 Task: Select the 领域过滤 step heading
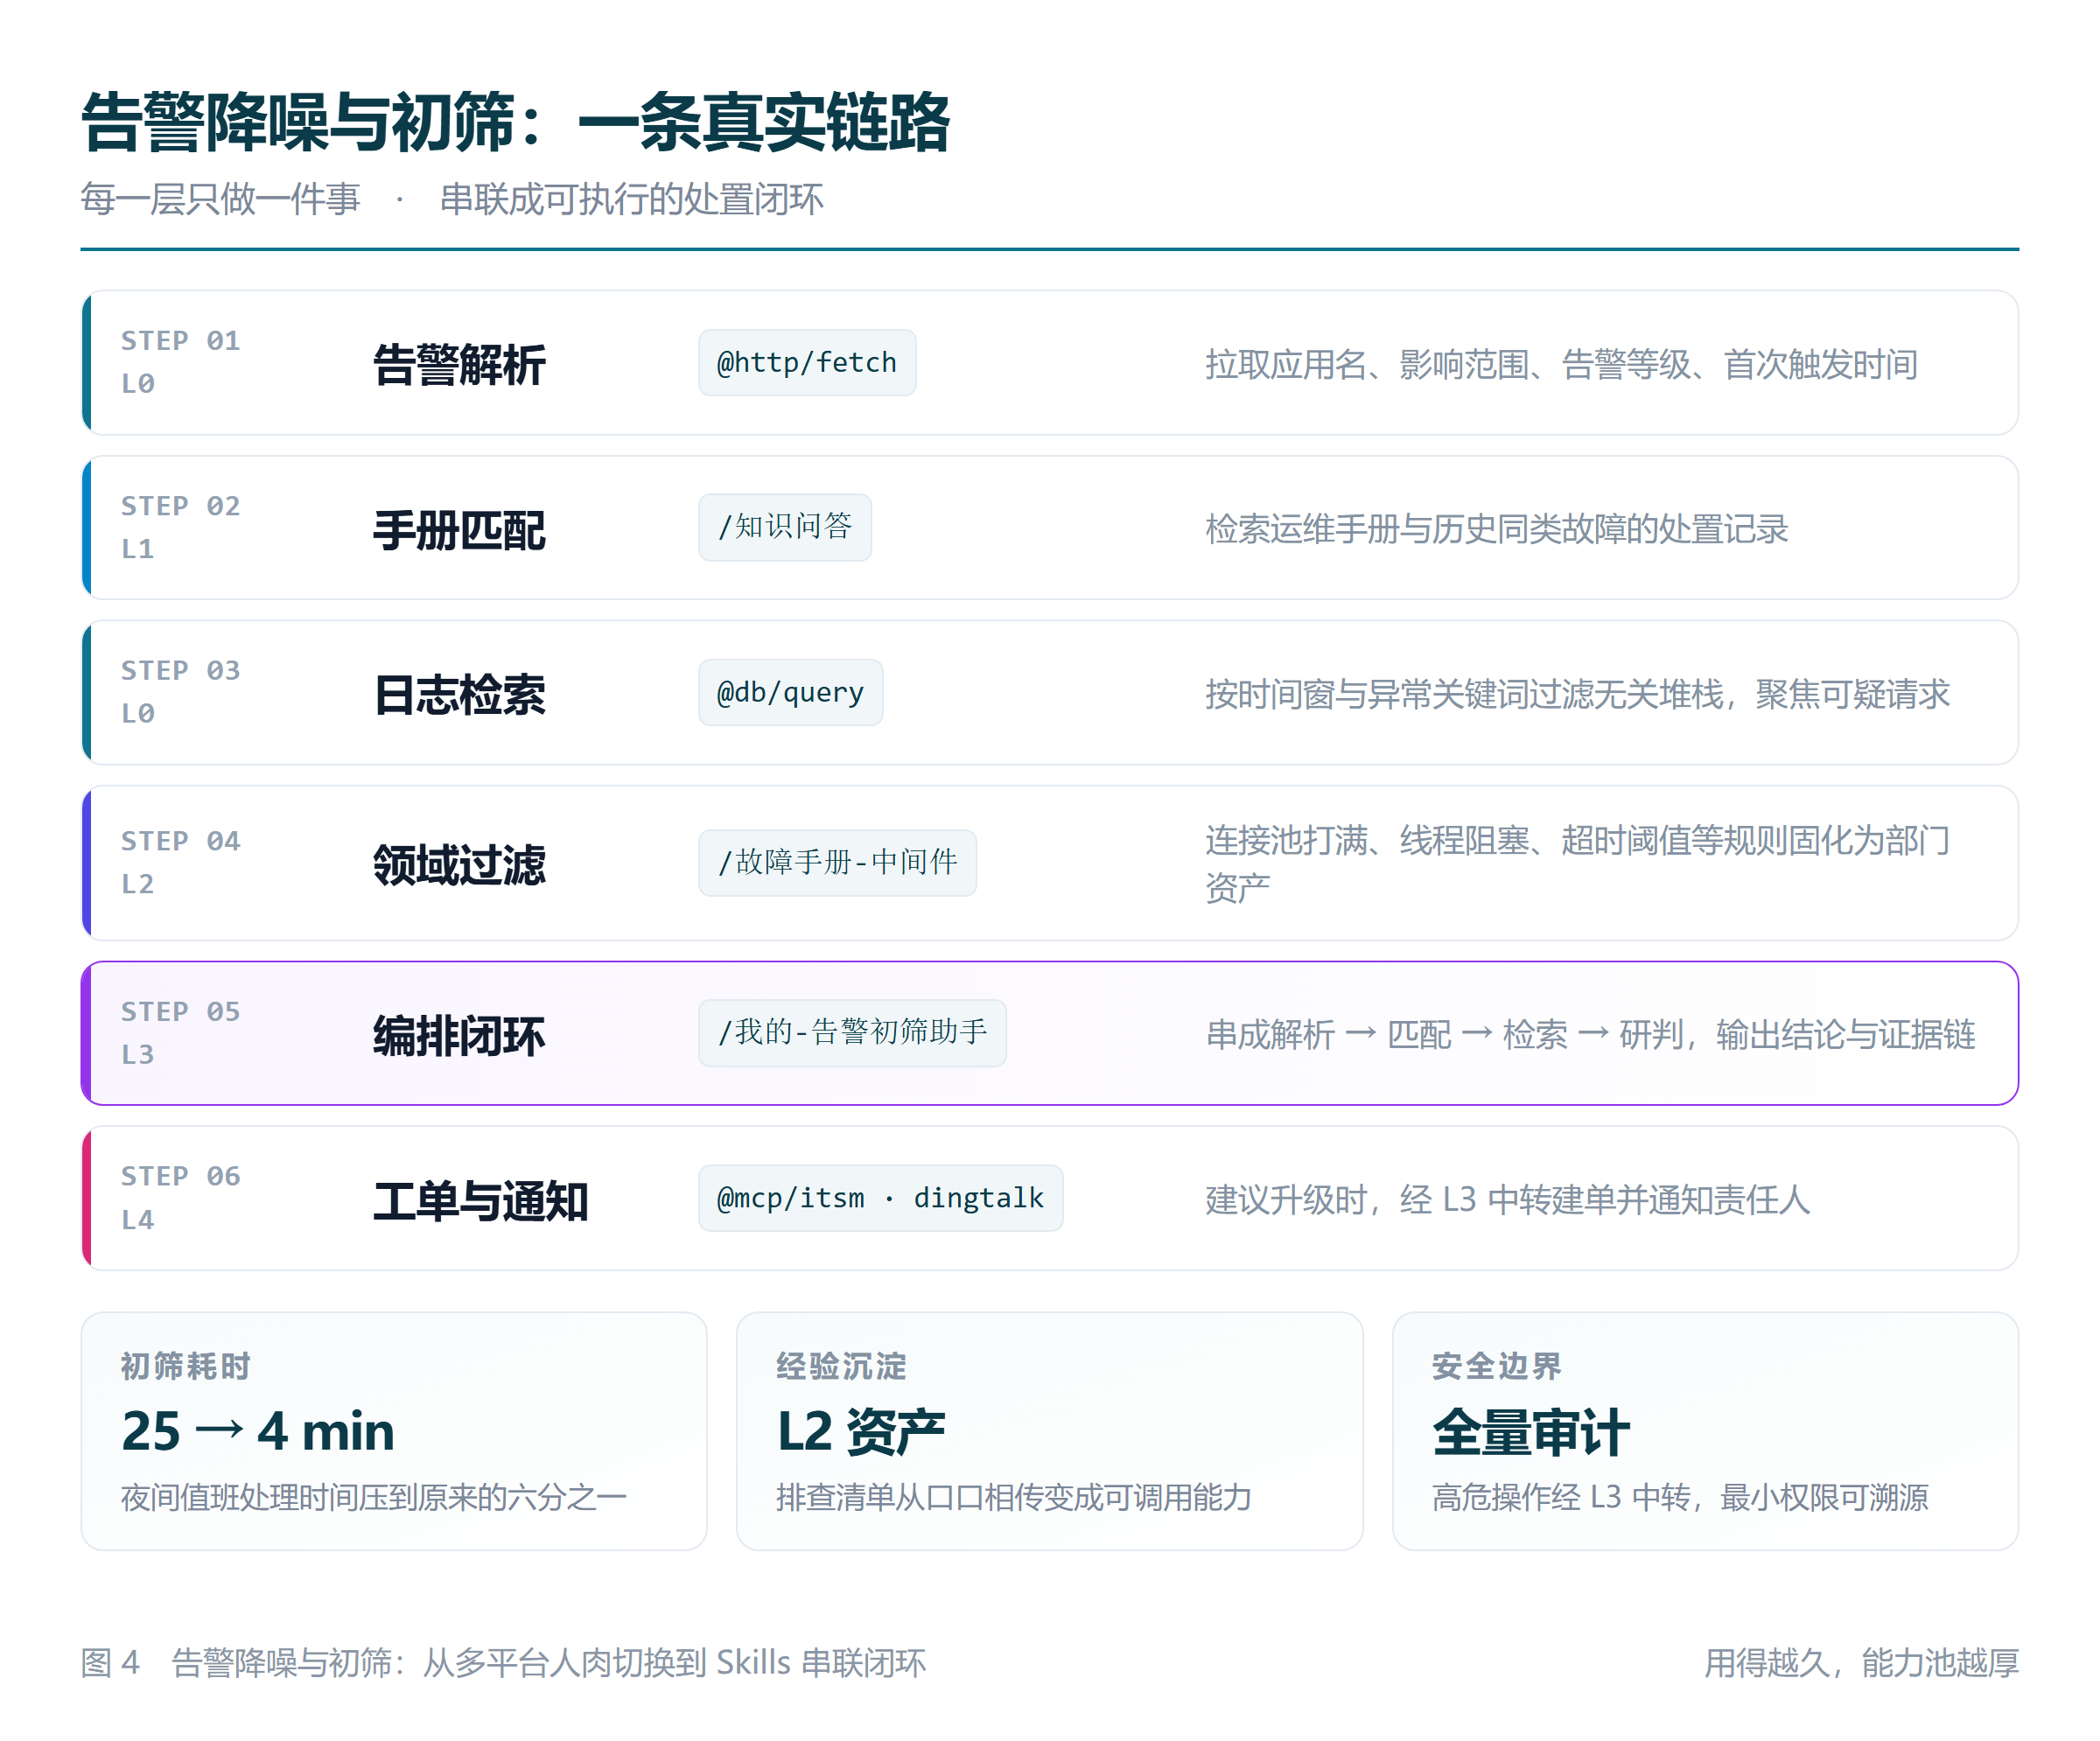[459, 865]
